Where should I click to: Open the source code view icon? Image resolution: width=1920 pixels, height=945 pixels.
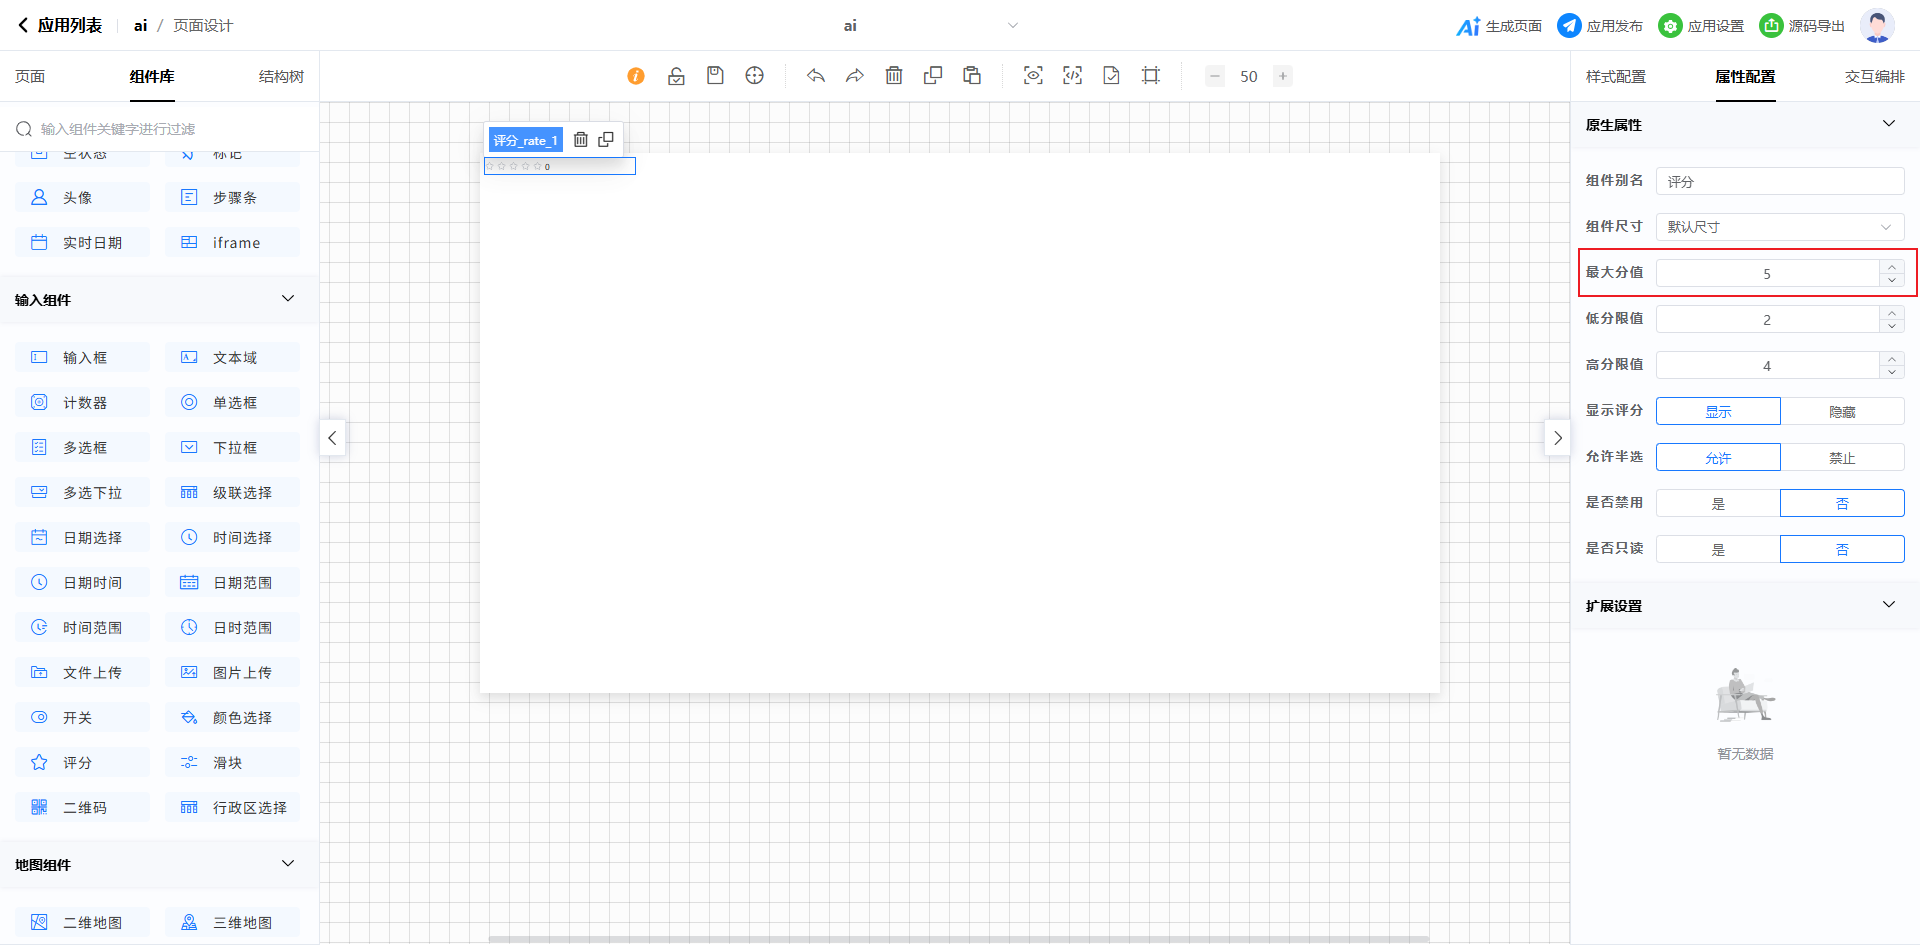(x=1072, y=76)
